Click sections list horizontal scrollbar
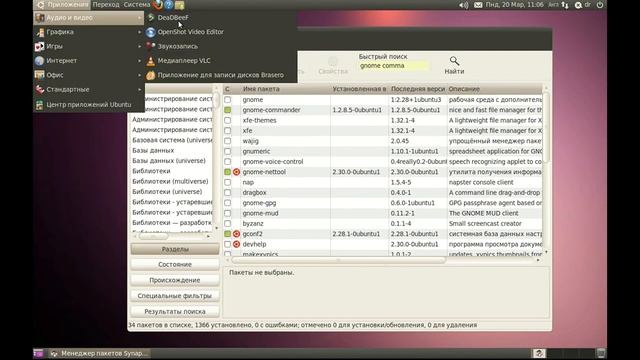The height and width of the screenshot is (360, 640). pos(153,236)
